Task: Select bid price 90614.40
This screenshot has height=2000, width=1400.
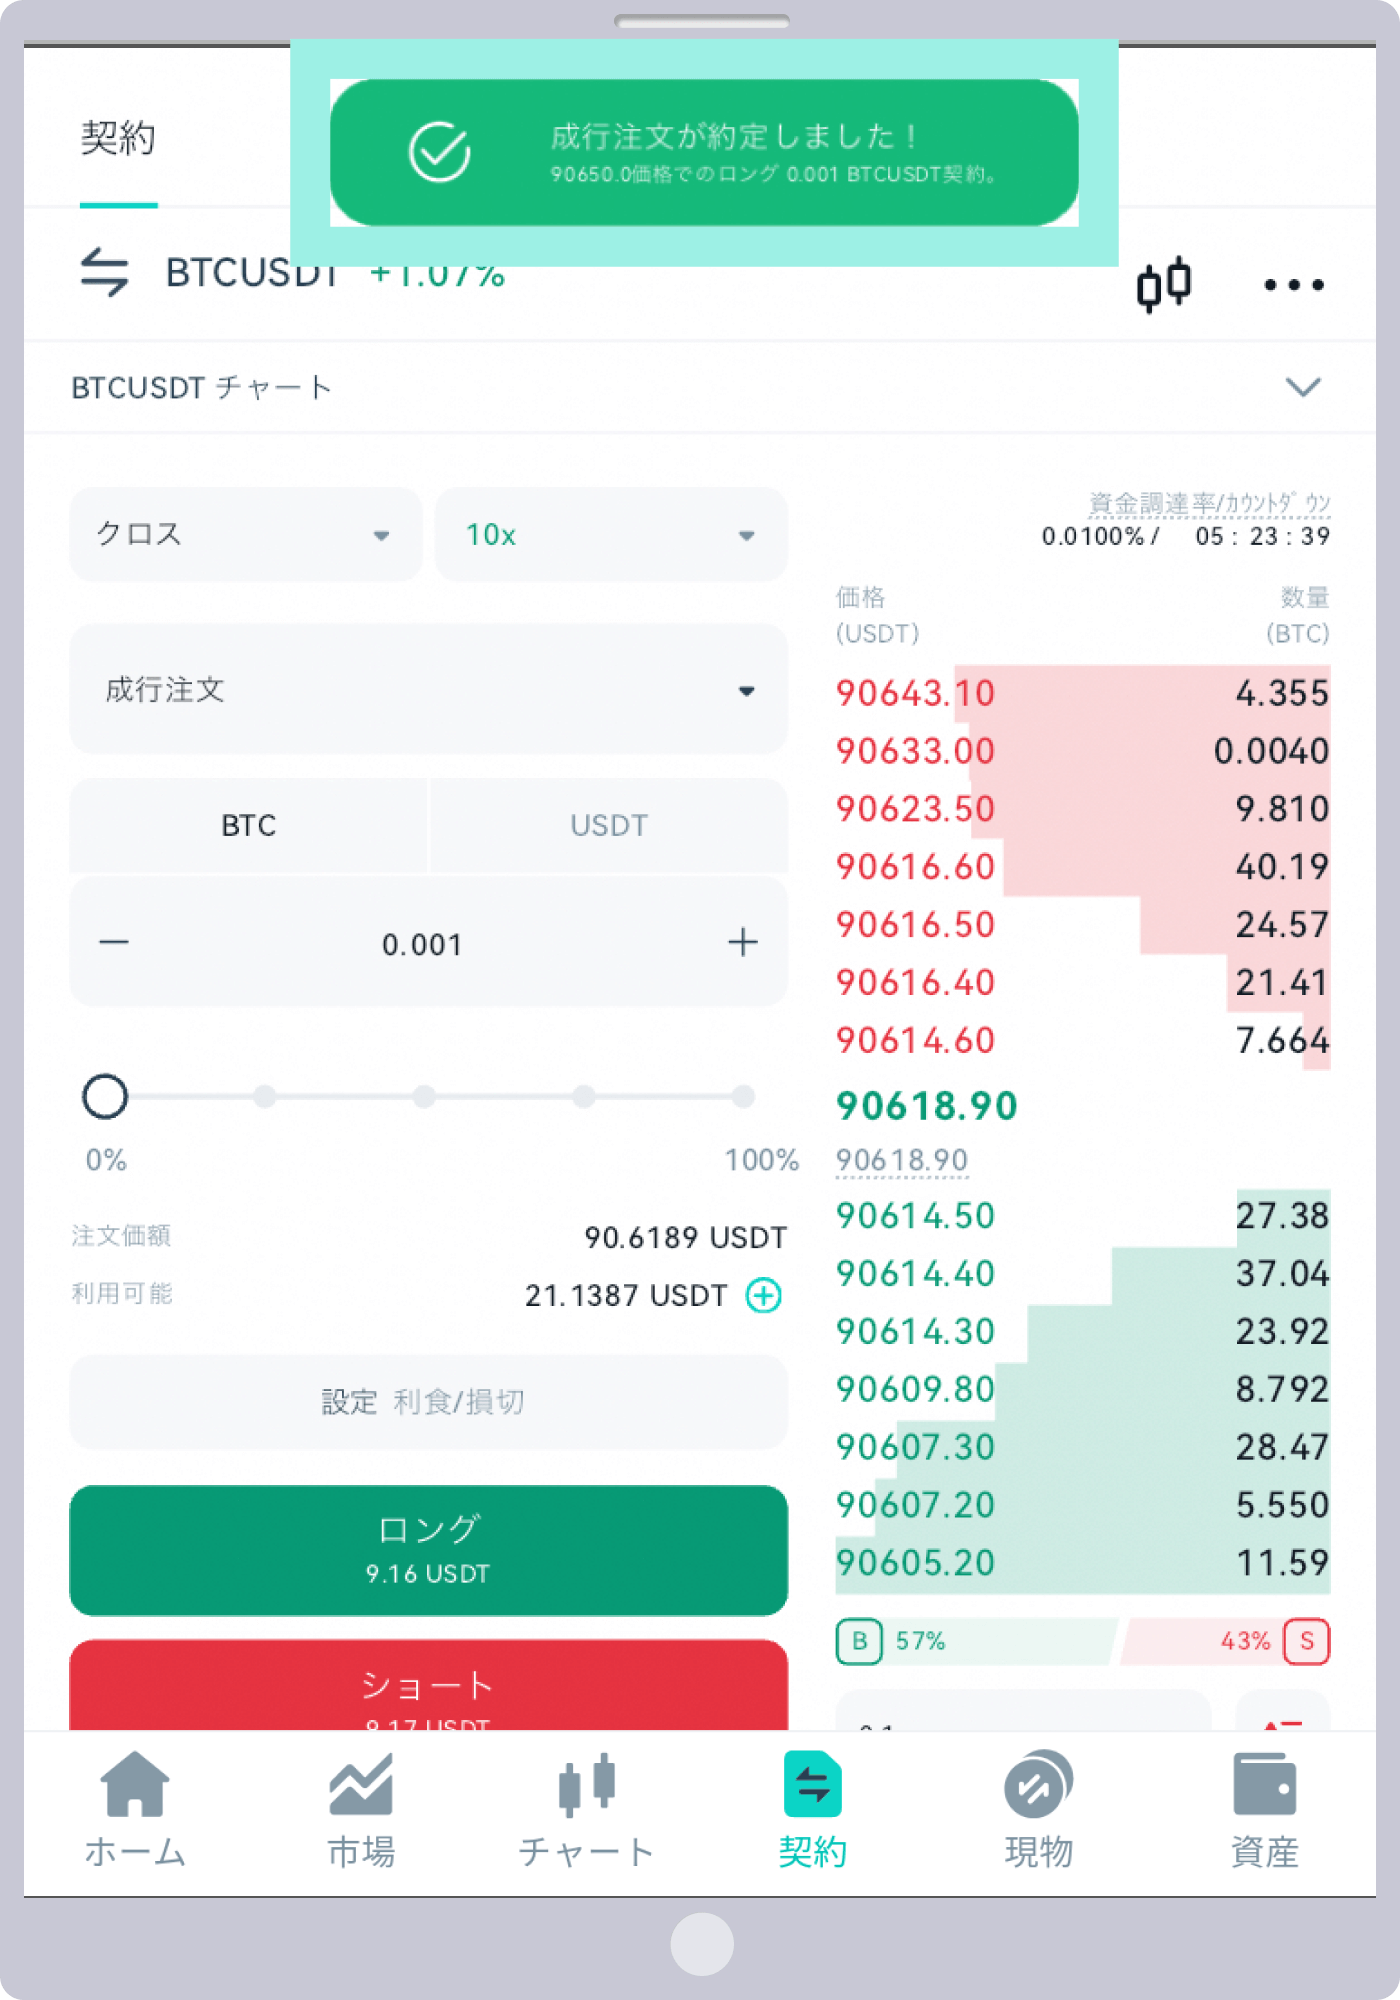Action: click(x=915, y=1274)
